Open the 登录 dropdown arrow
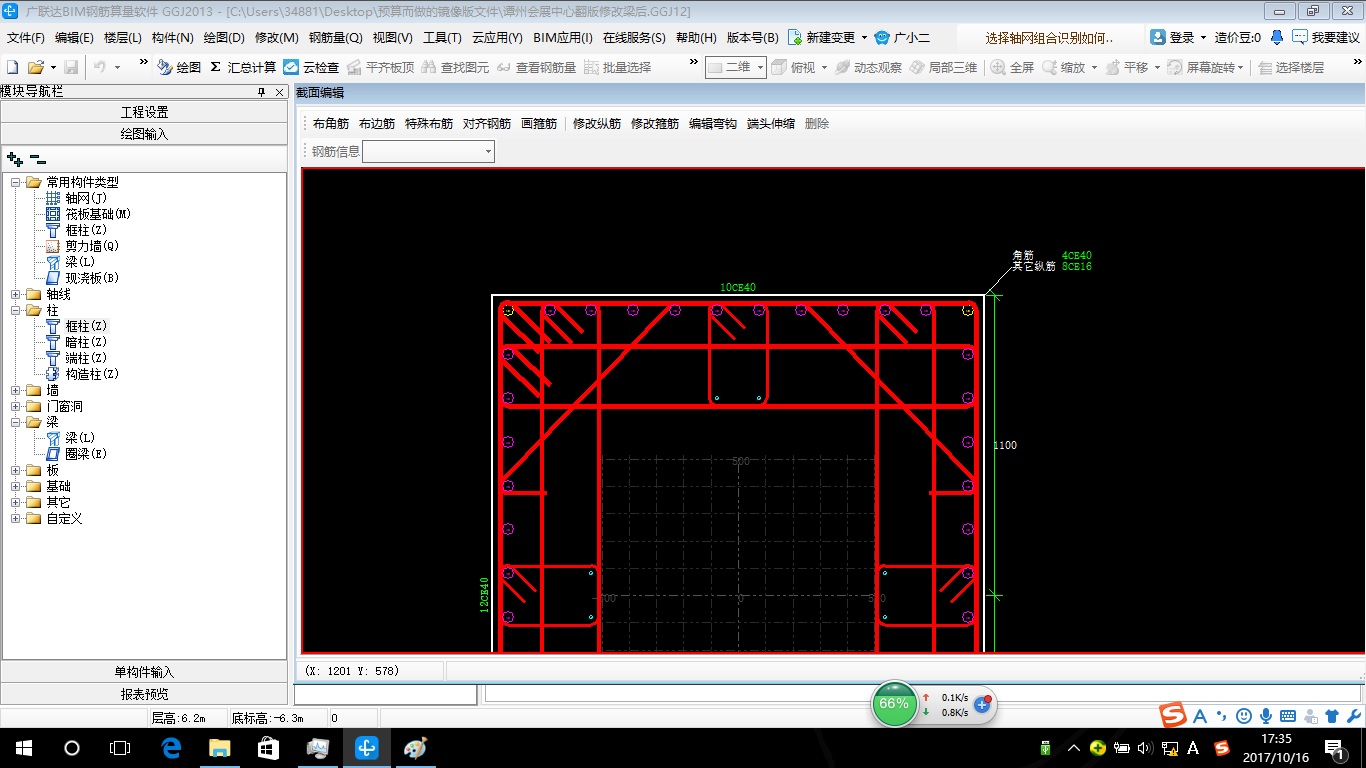 click(1203, 37)
